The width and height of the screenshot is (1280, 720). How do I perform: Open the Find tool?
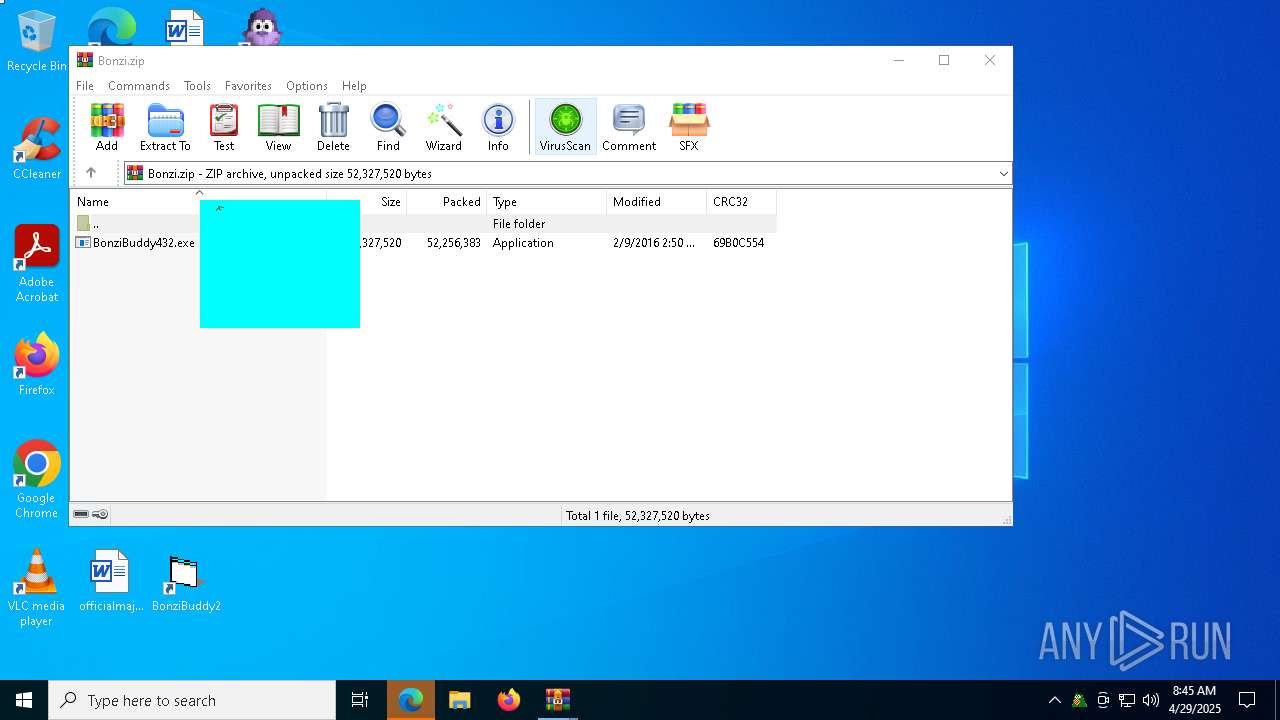(388, 127)
